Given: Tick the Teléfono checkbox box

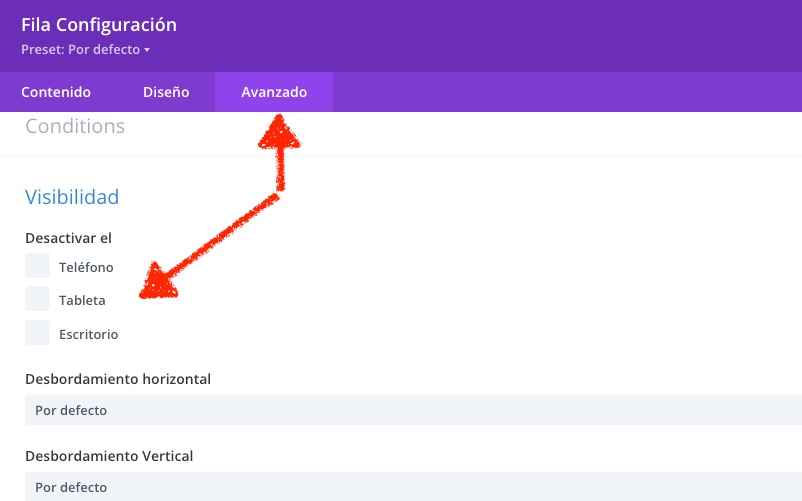Looking at the screenshot, I should (37, 265).
